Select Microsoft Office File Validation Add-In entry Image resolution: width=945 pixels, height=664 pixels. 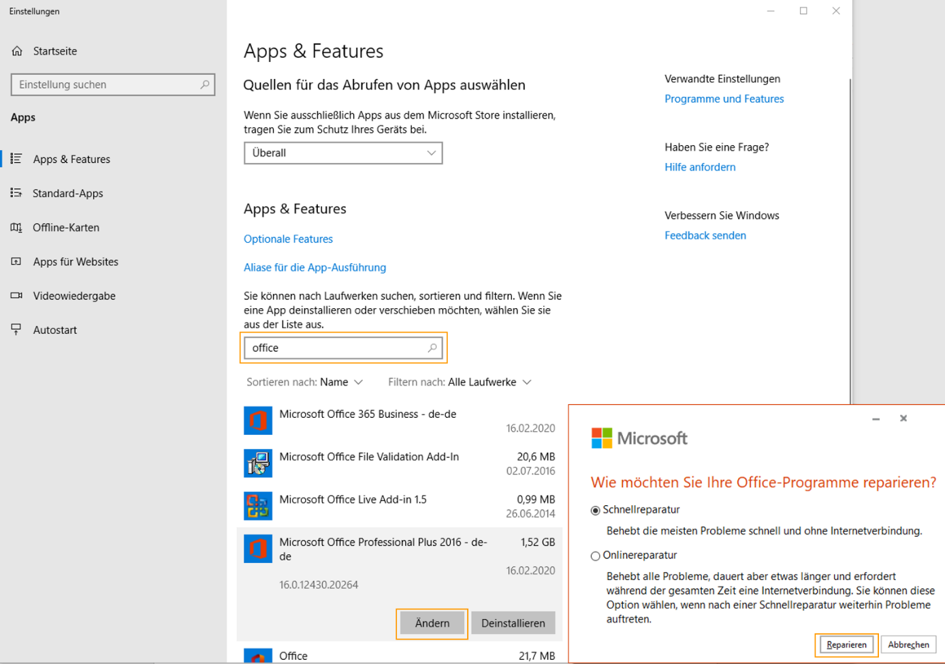pyautogui.click(x=400, y=463)
